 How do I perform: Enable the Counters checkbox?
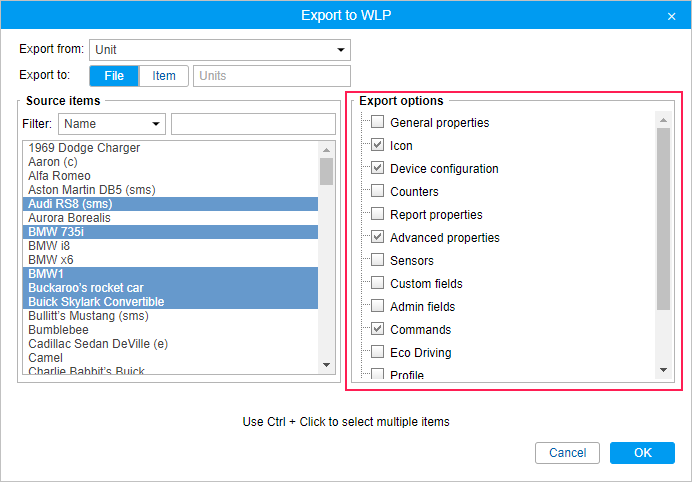[x=378, y=192]
